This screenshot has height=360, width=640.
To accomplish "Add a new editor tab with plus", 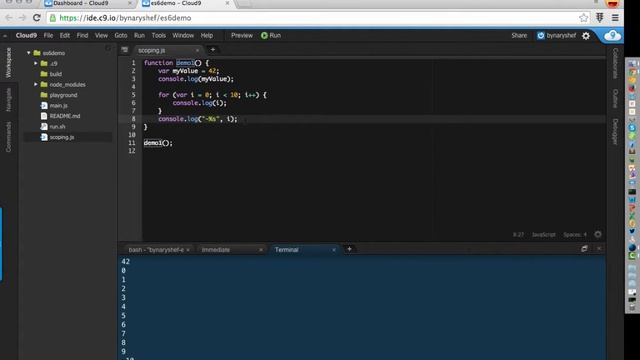I will [213, 49].
